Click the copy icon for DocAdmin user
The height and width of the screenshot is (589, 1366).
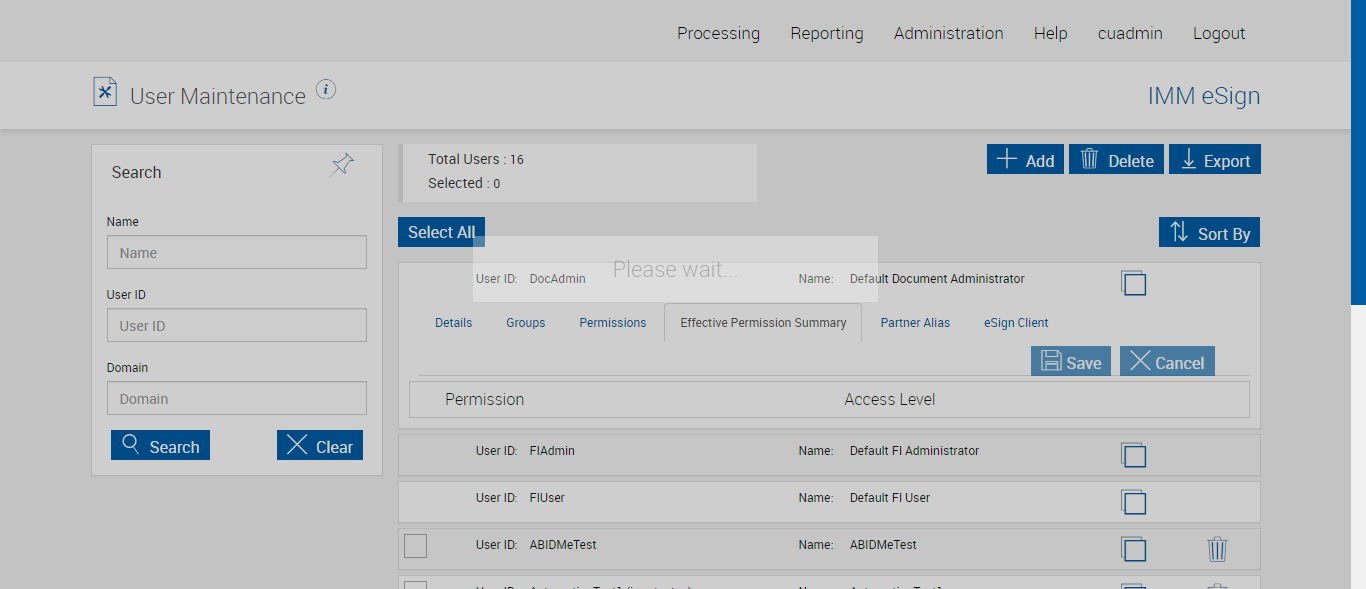[x=1133, y=283]
